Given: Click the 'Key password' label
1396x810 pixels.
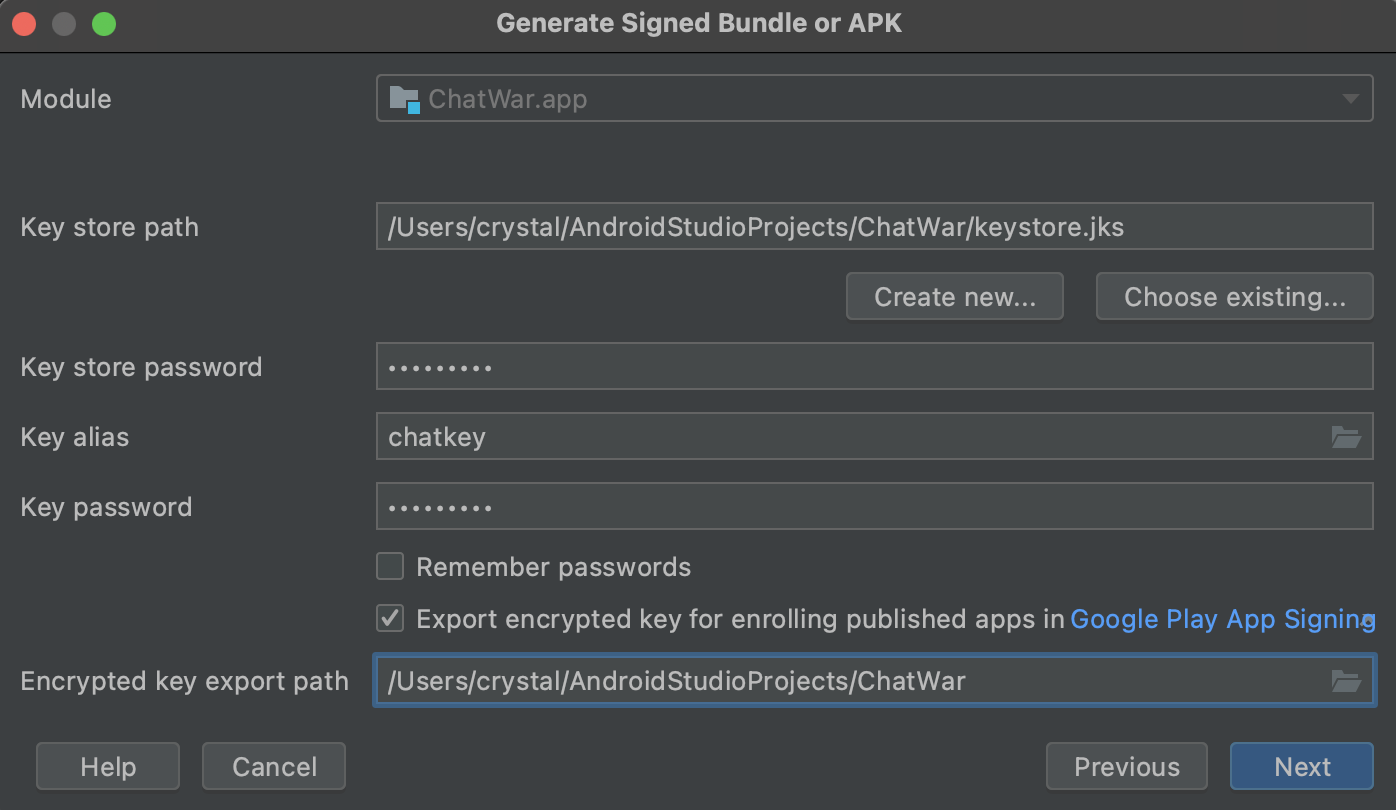Looking at the screenshot, I should (x=106, y=507).
